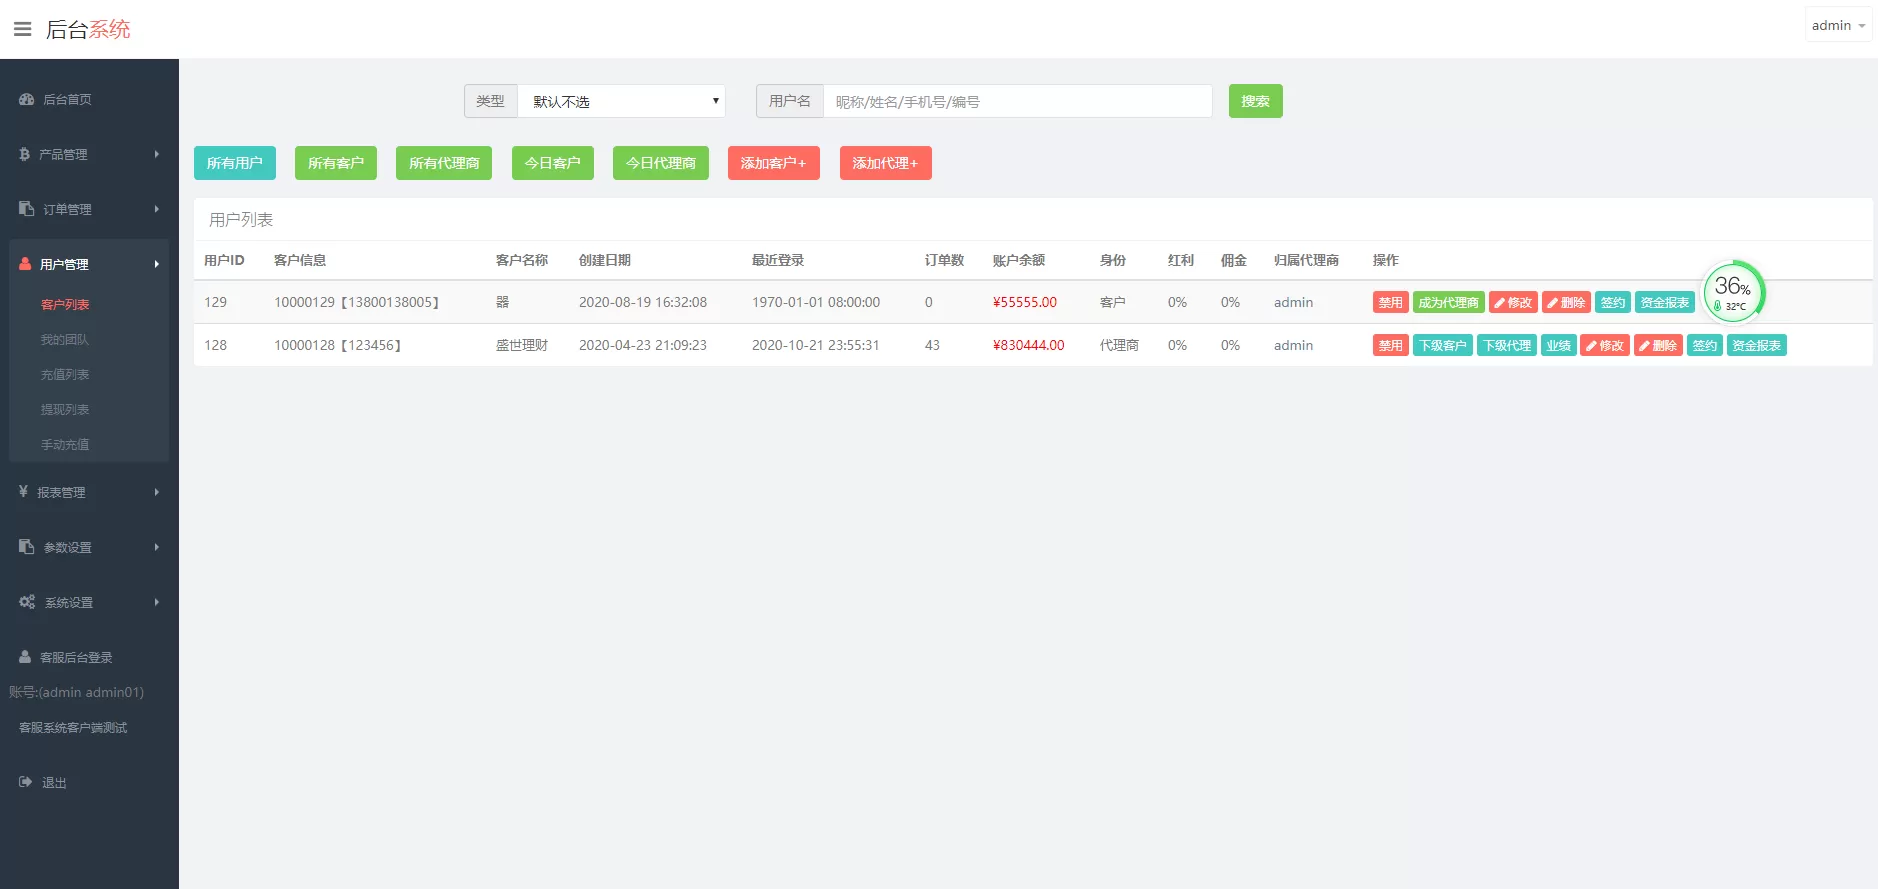
Task: Open the admin account dropdown
Action: point(1838,26)
